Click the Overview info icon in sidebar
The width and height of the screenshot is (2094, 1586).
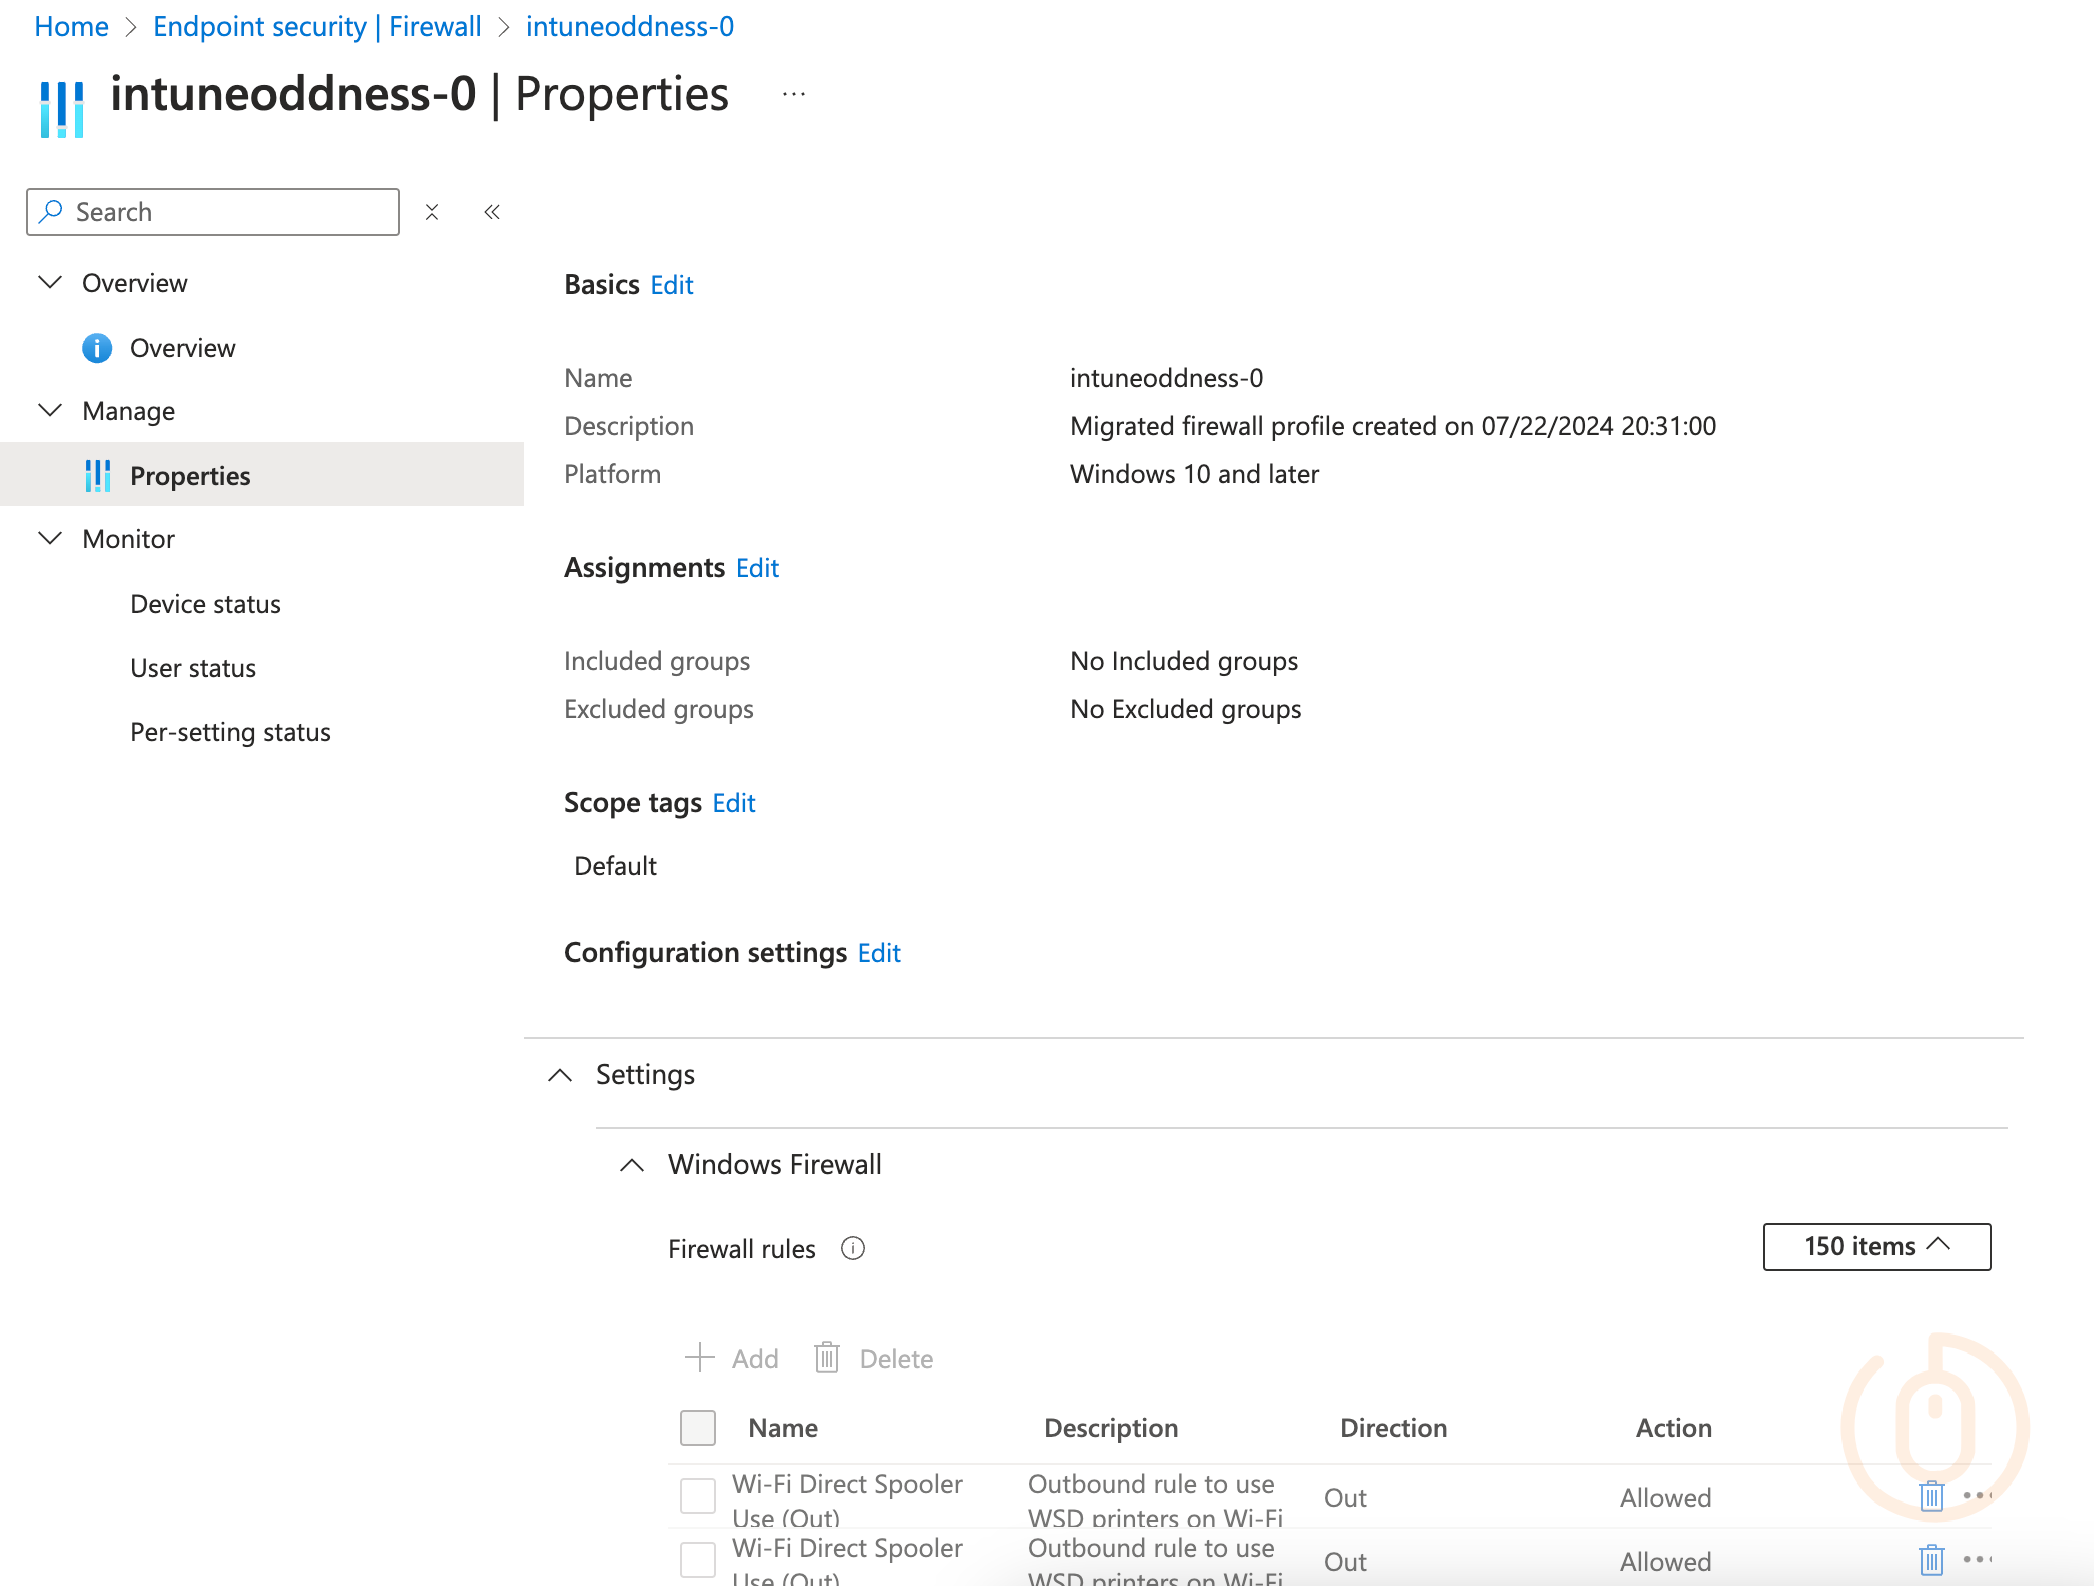pos(97,348)
